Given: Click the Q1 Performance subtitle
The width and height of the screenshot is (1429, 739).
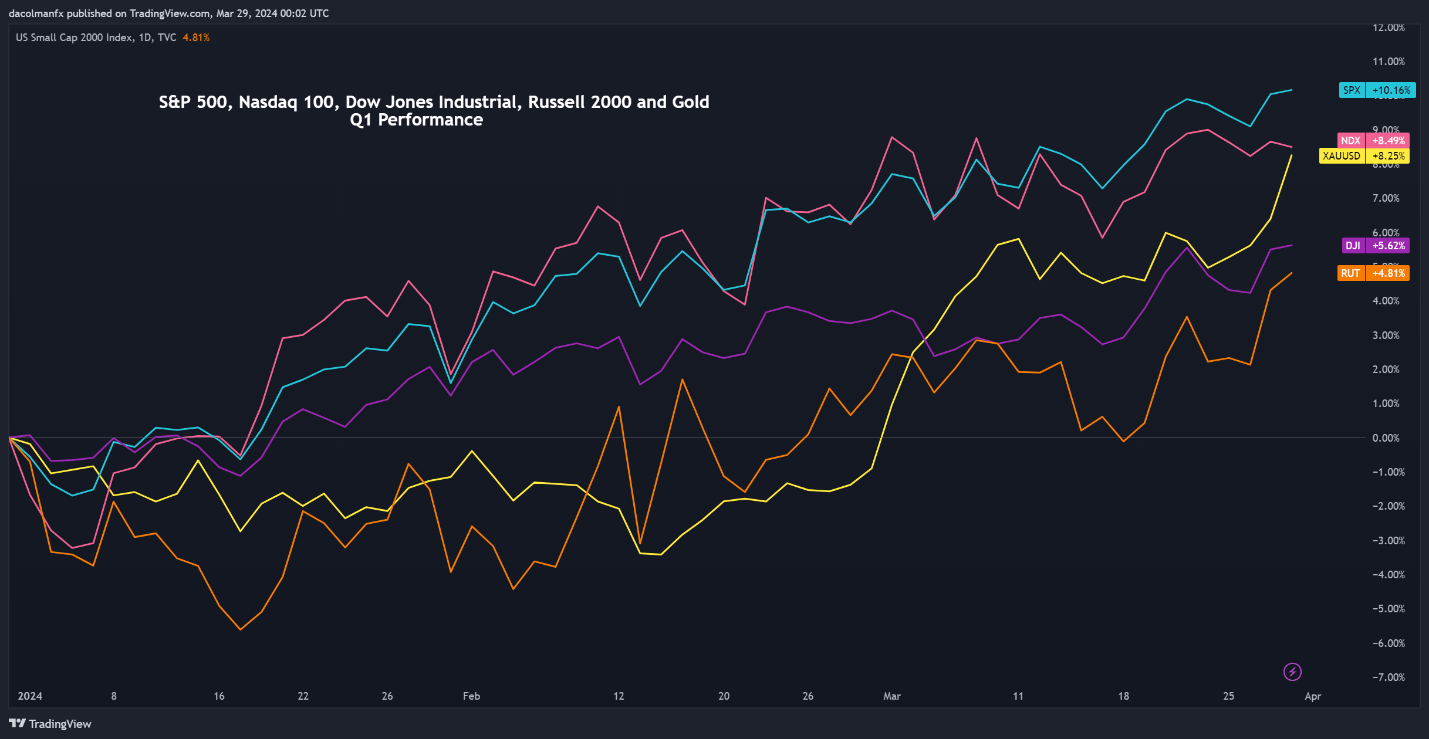Looking at the screenshot, I should pyautogui.click(x=416, y=120).
